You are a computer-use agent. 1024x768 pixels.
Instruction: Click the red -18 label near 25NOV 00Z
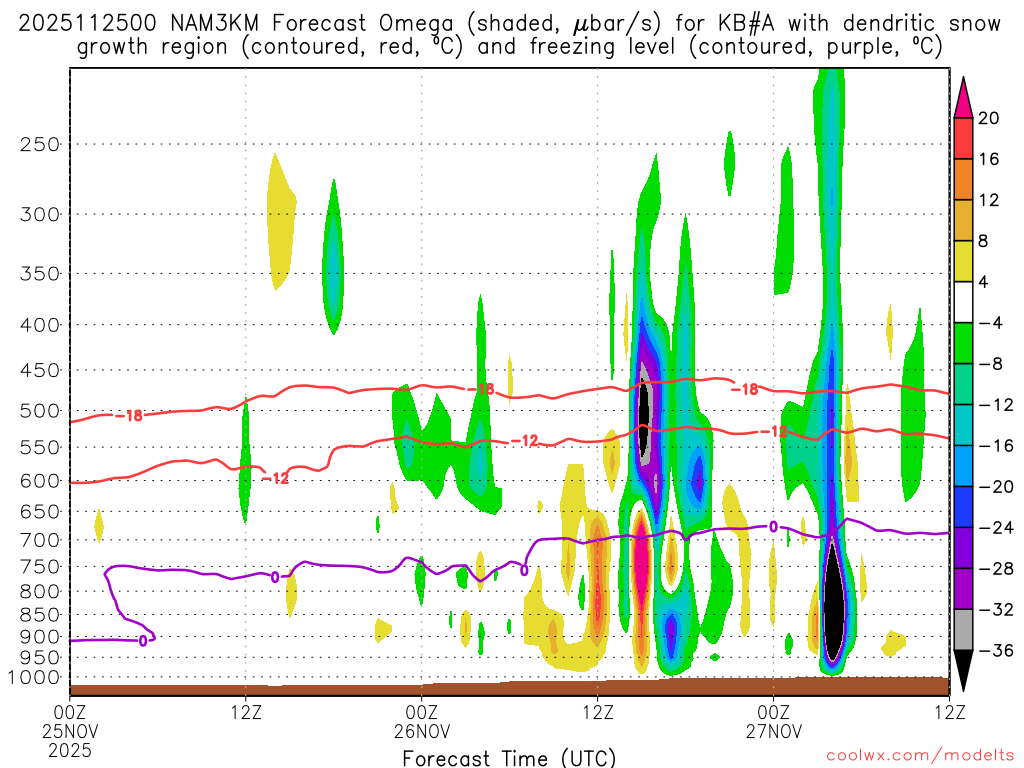click(129, 415)
